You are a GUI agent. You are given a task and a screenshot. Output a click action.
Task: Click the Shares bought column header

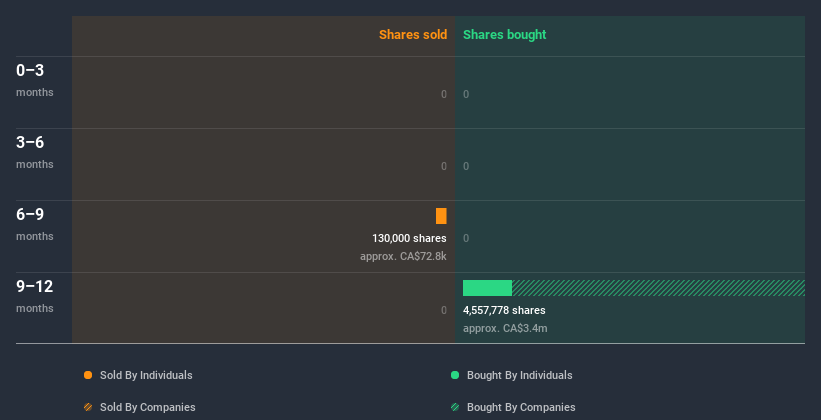[x=505, y=35]
